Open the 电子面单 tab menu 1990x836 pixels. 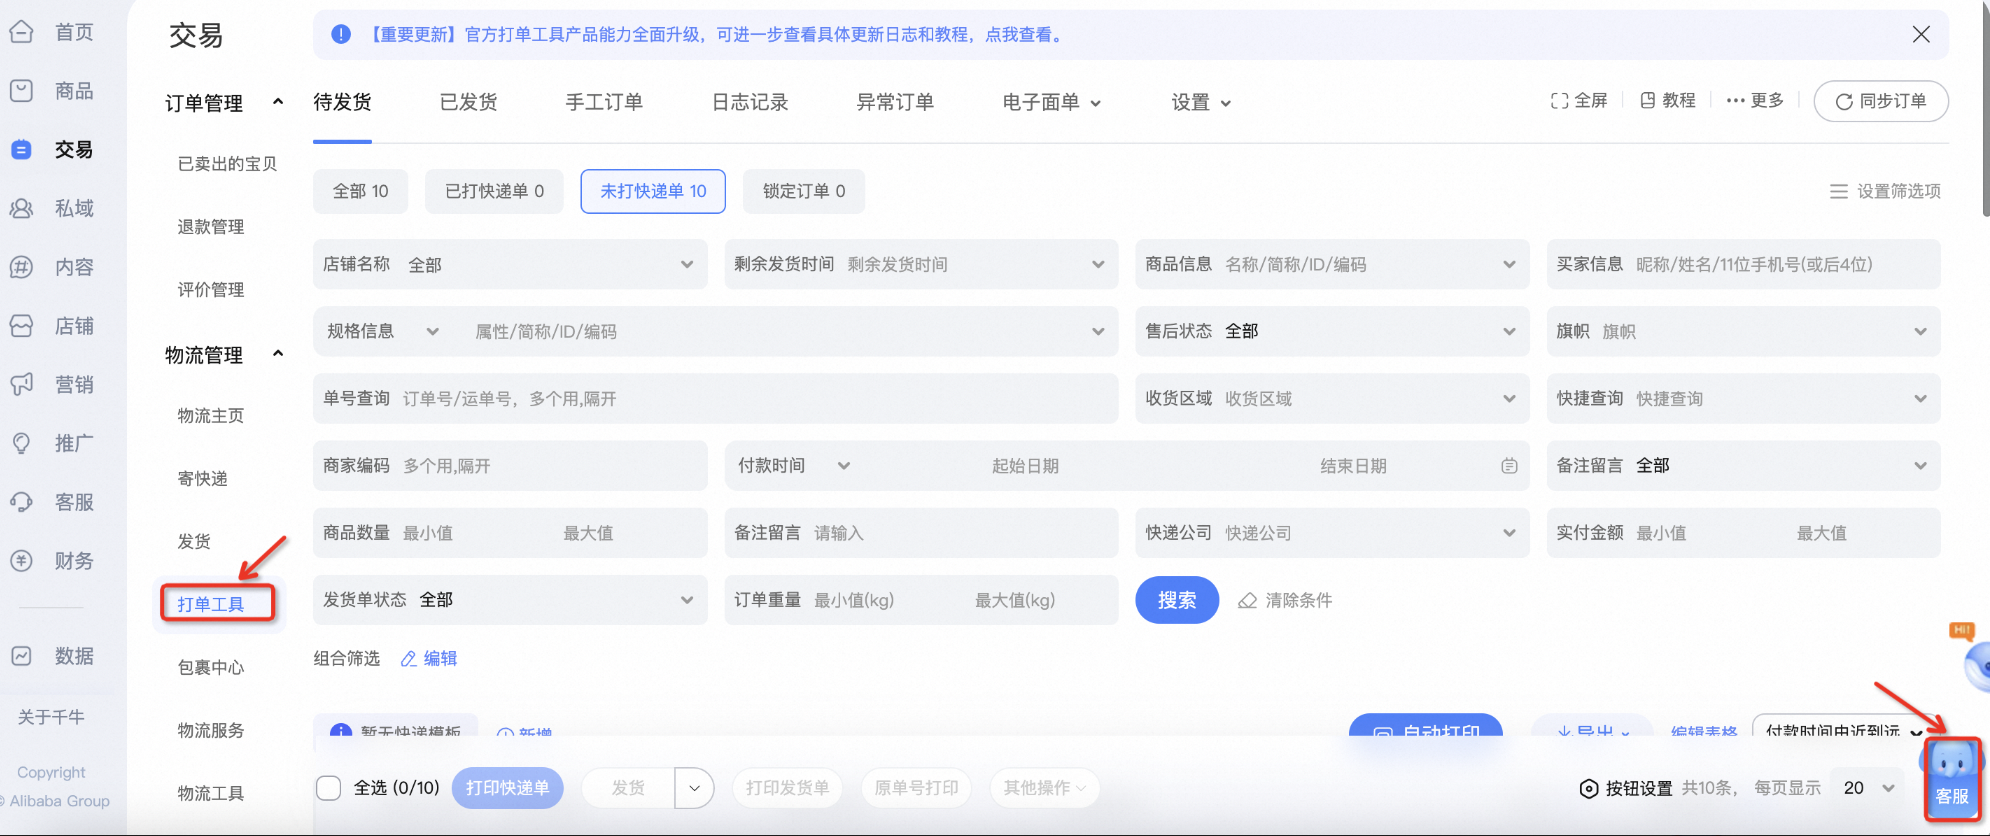click(x=1051, y=102)
